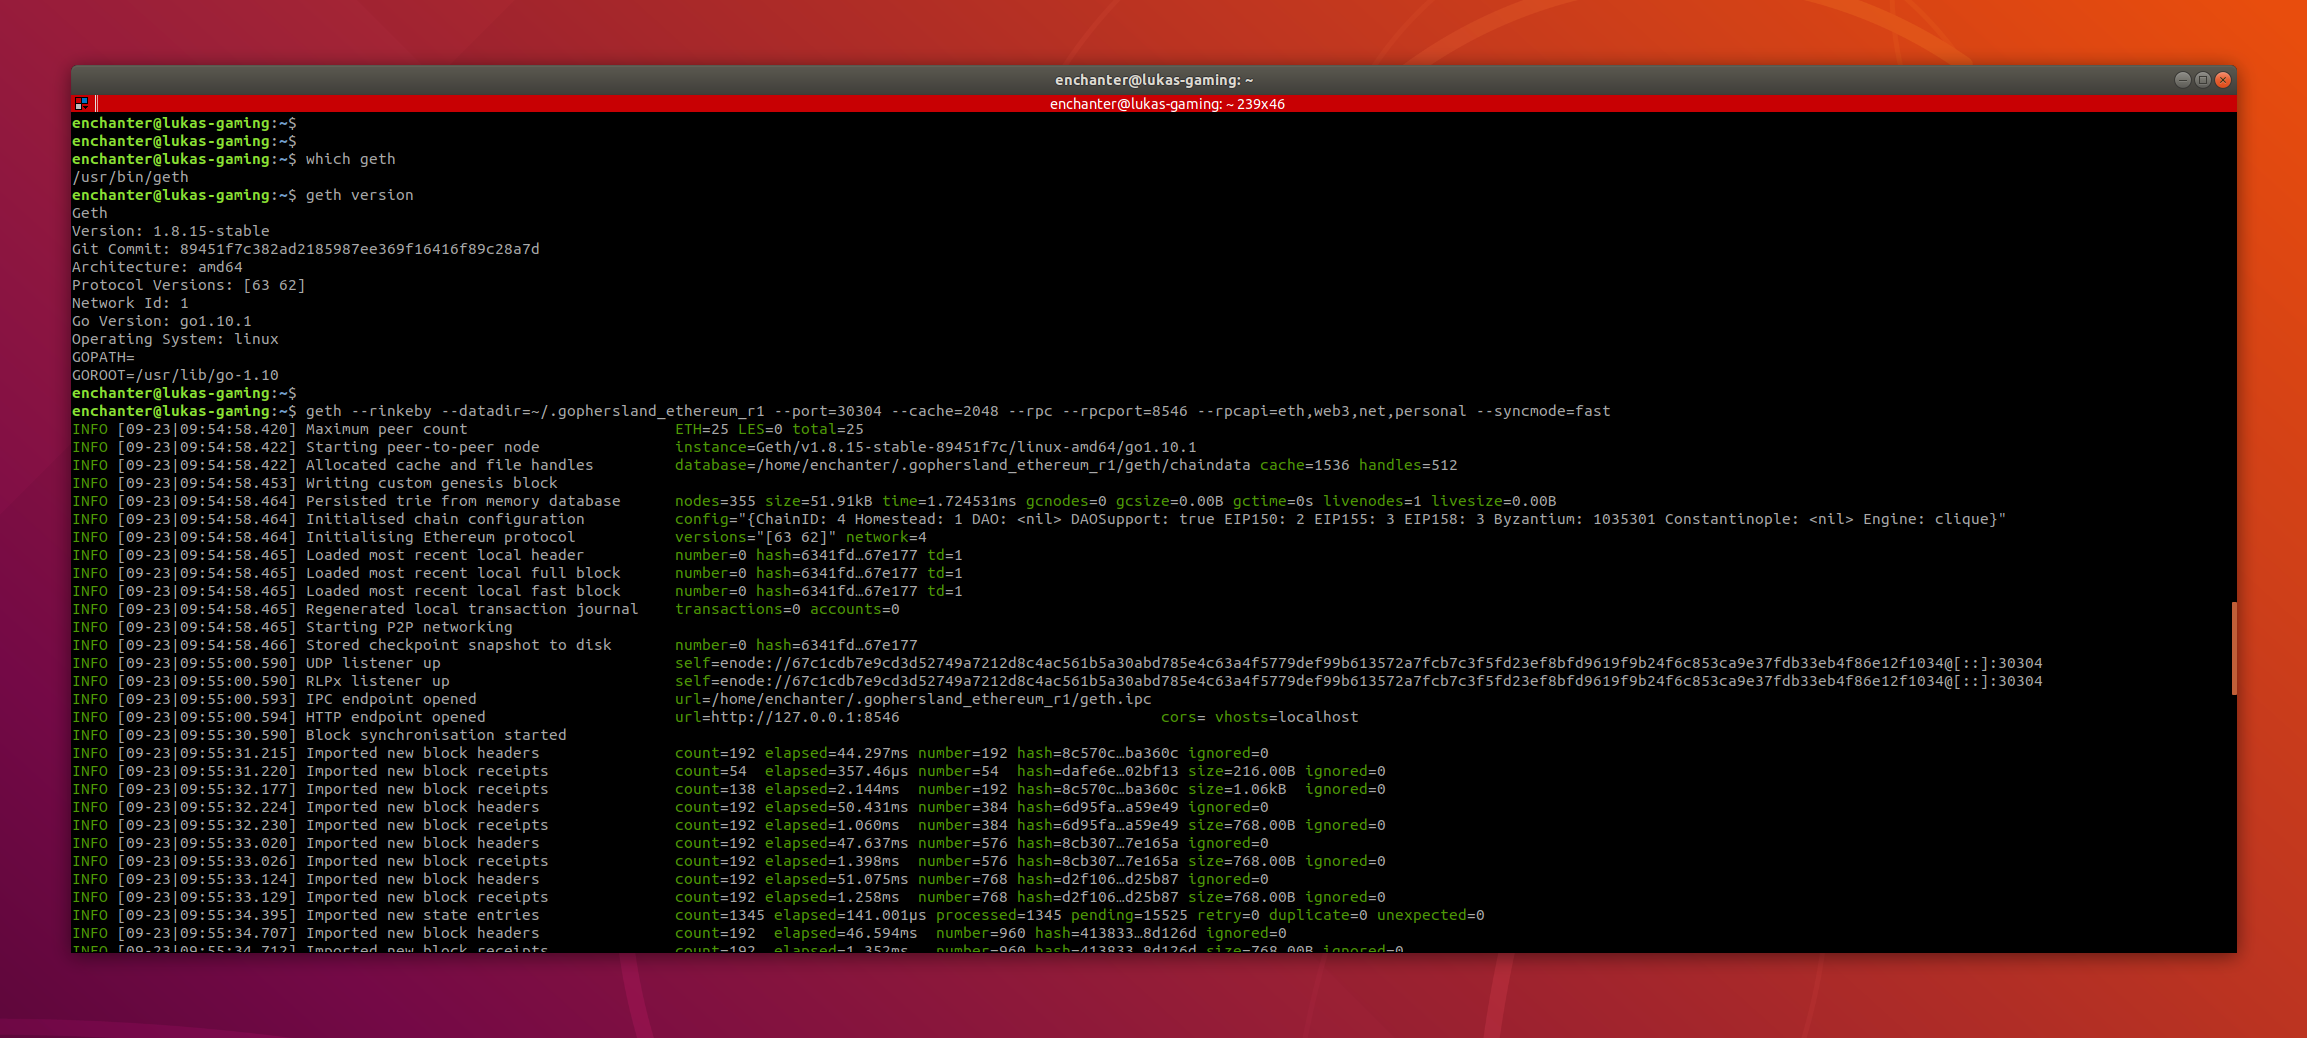Click the 'geth version' command text
Image resolution: width=2307 pixels, height=1038 pixels.
tap(359, 195)
